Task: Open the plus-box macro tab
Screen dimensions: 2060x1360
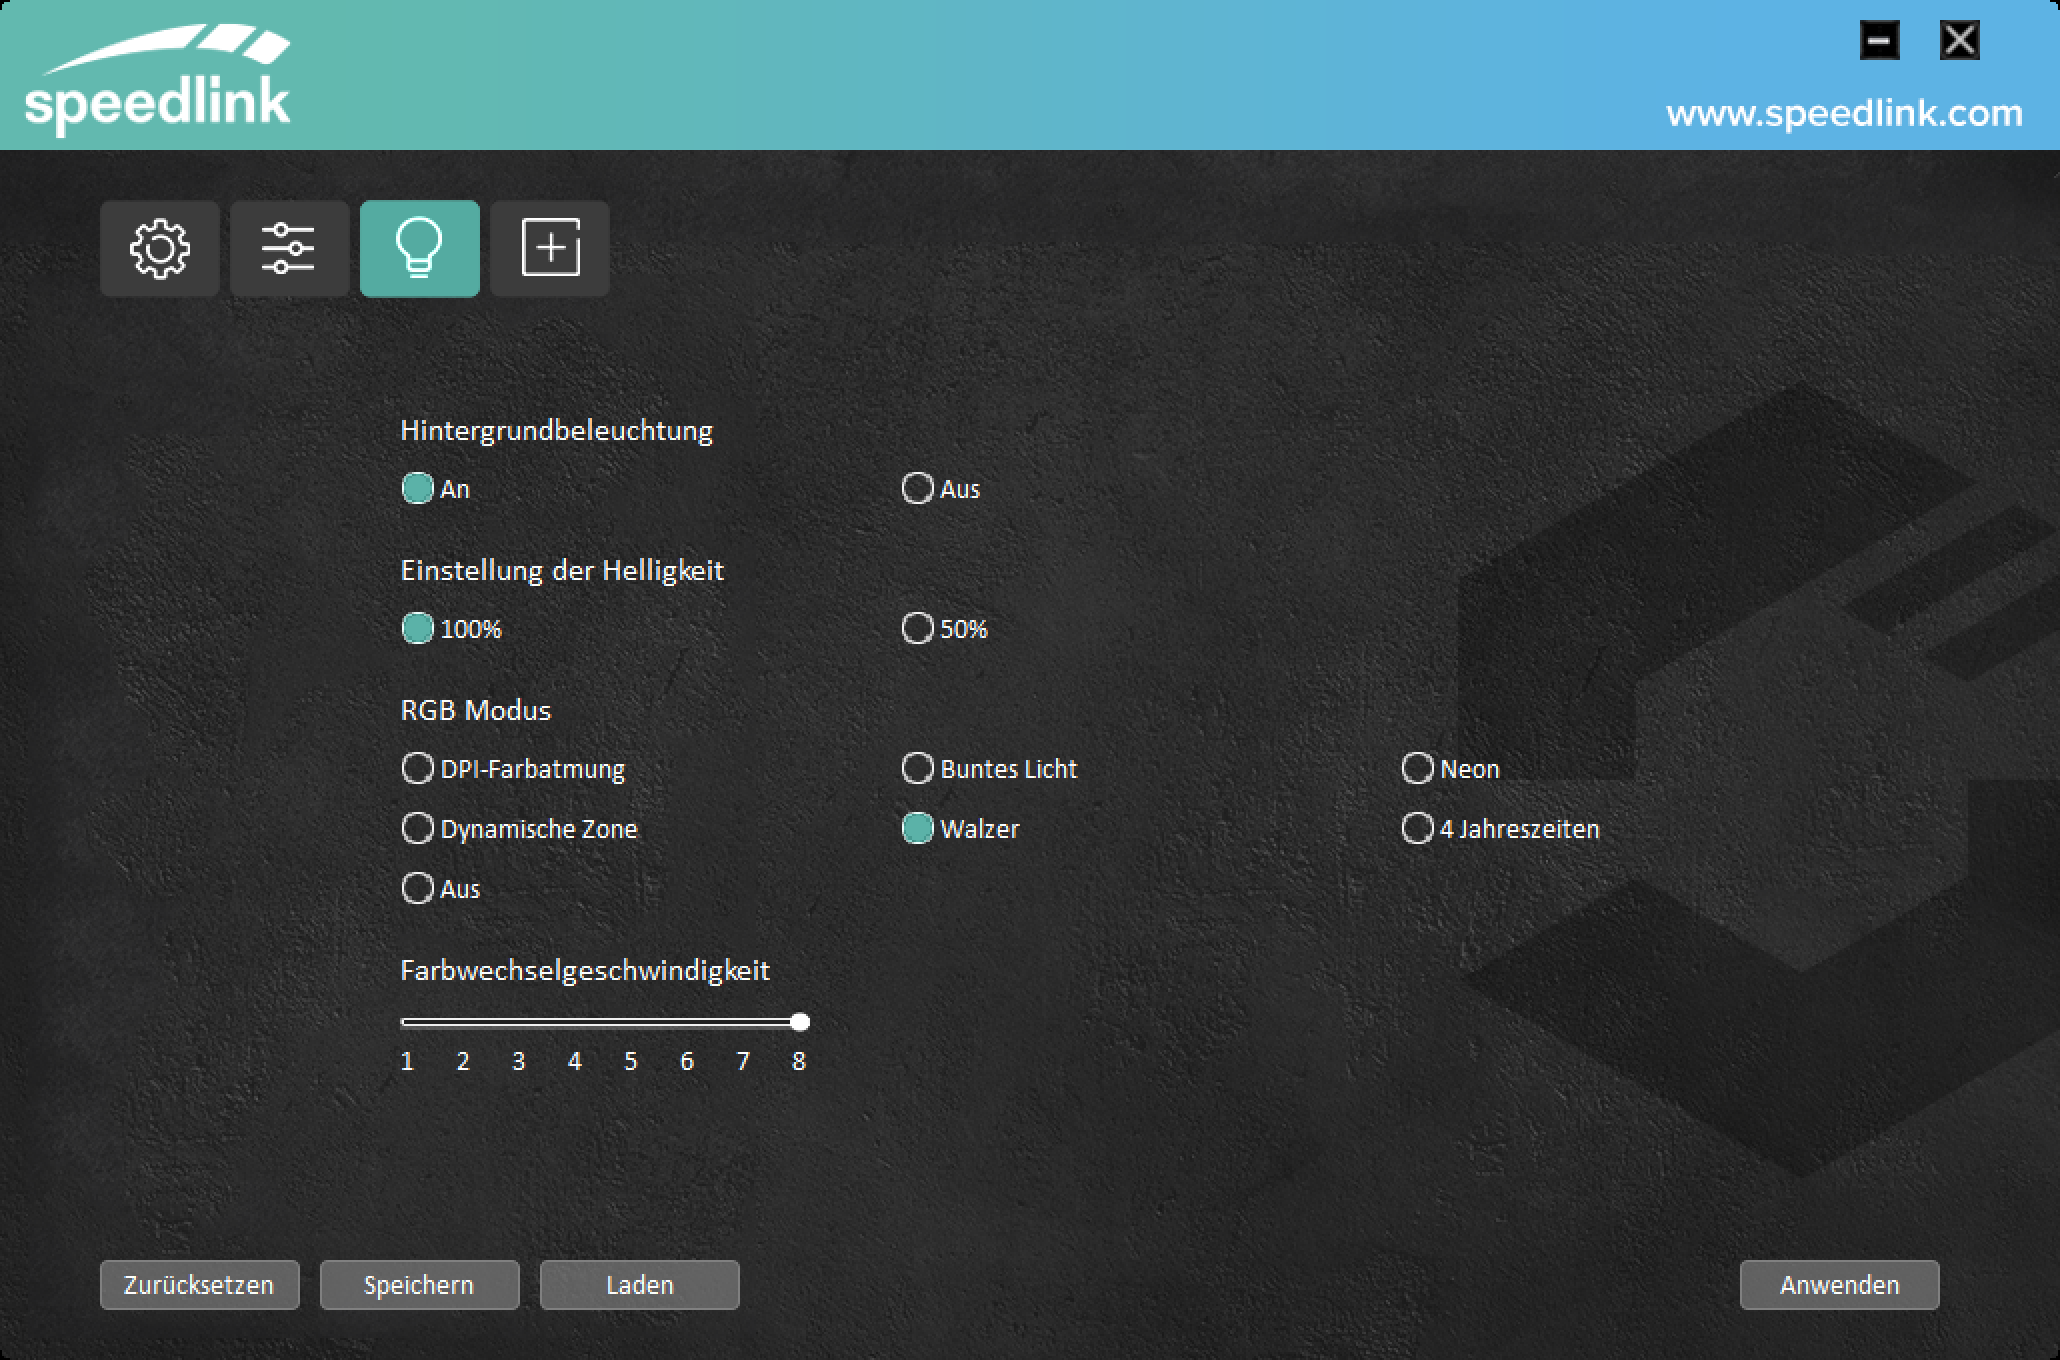Action: tap(550, 248)
